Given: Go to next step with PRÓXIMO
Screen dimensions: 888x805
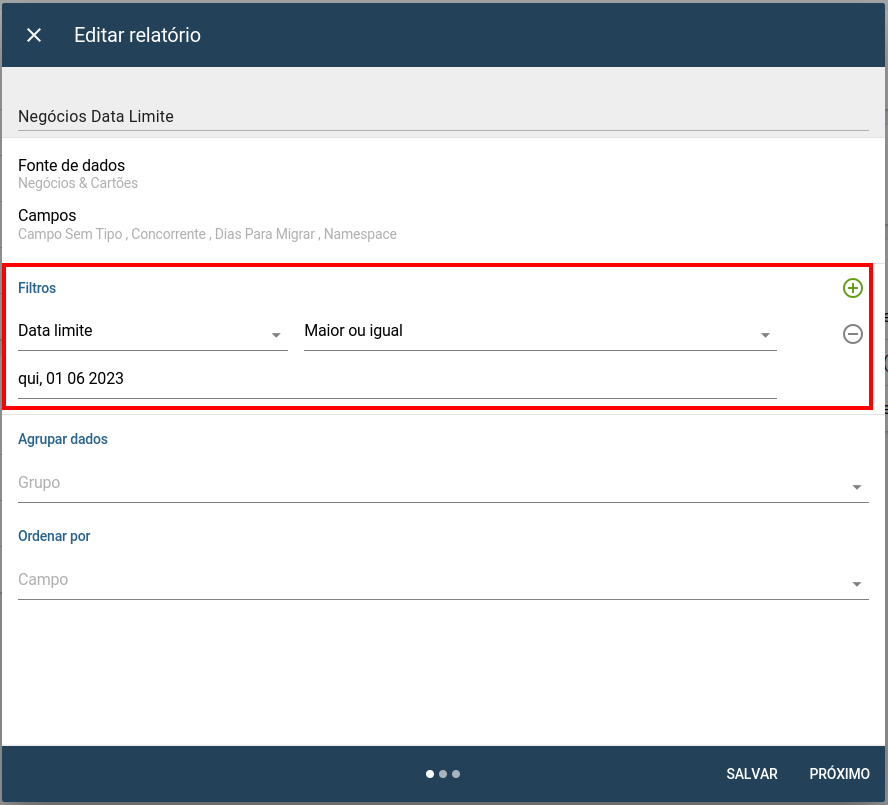Looking at the screenshot, I should coord(839,774).
